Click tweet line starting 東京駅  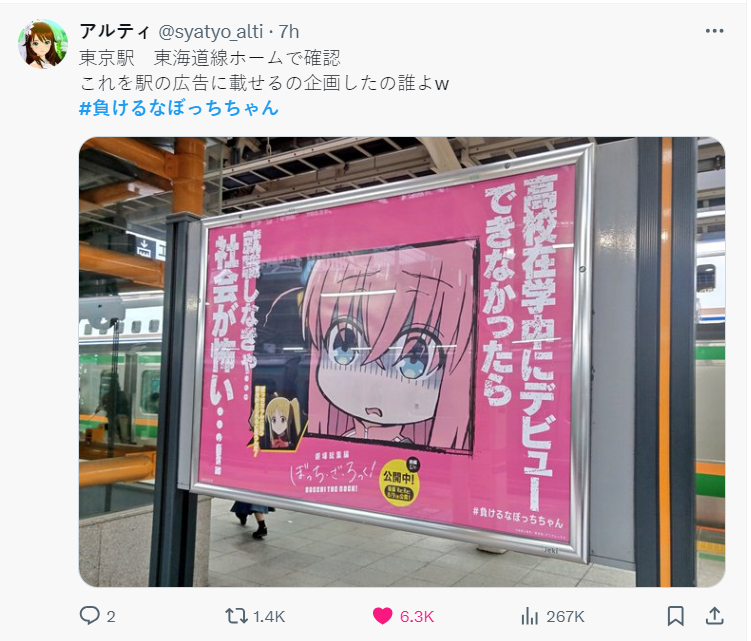pyautogui.click(x=210, y=58)
